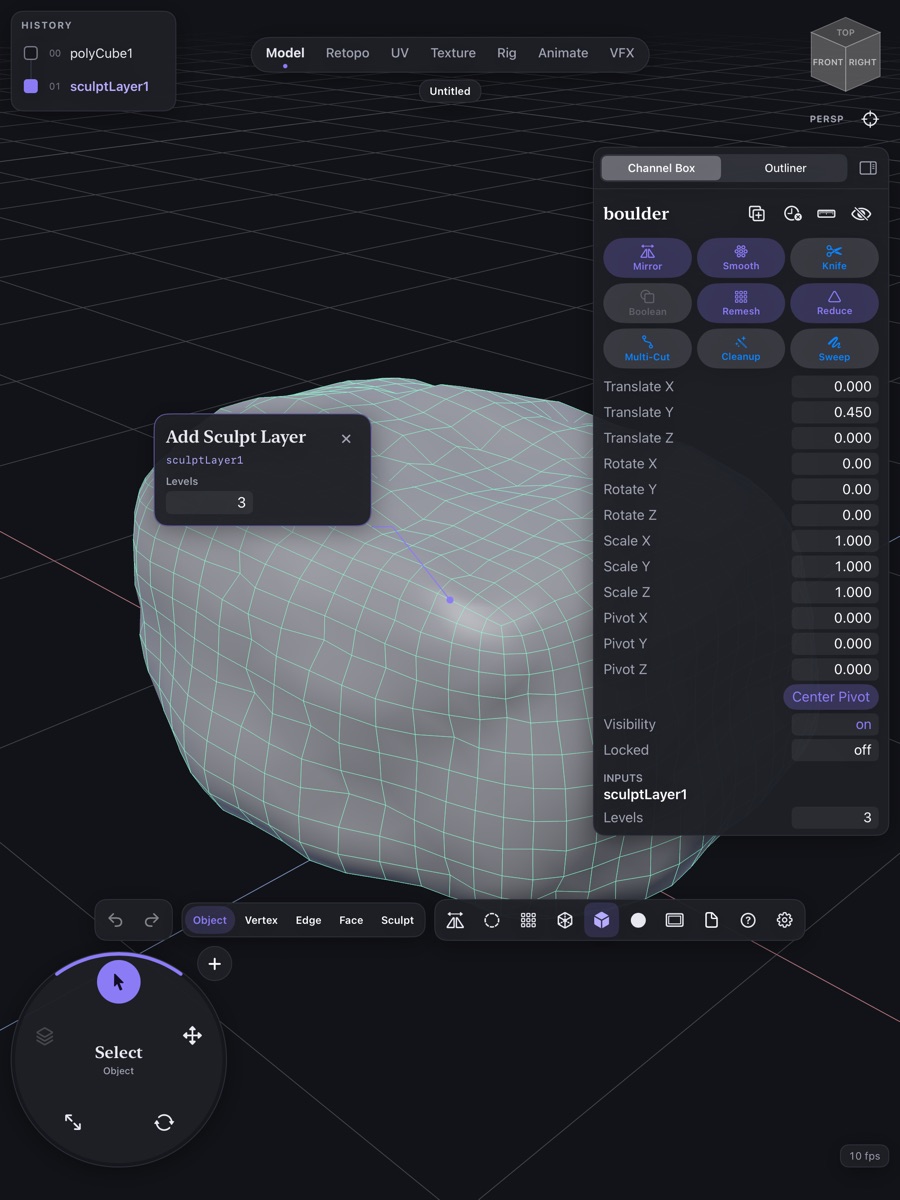This screenshot has height=1200, width=900.
Task: Click the grid dots icon in bottom toolbar
Action: 528,920
